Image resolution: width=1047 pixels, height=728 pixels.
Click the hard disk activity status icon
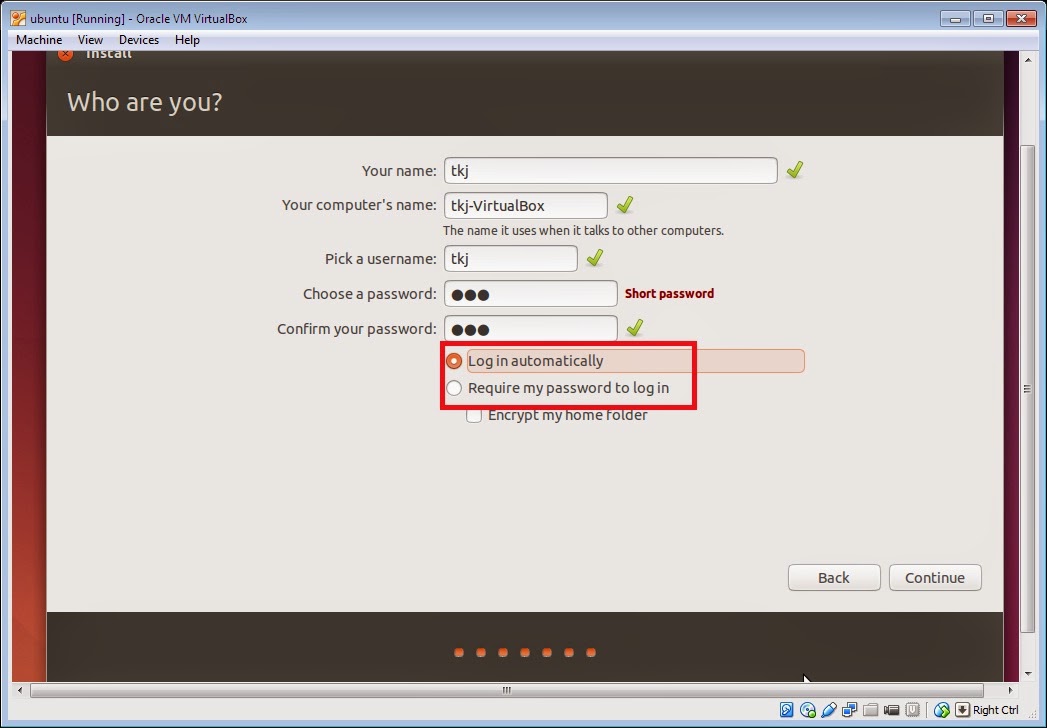[787, 710]
